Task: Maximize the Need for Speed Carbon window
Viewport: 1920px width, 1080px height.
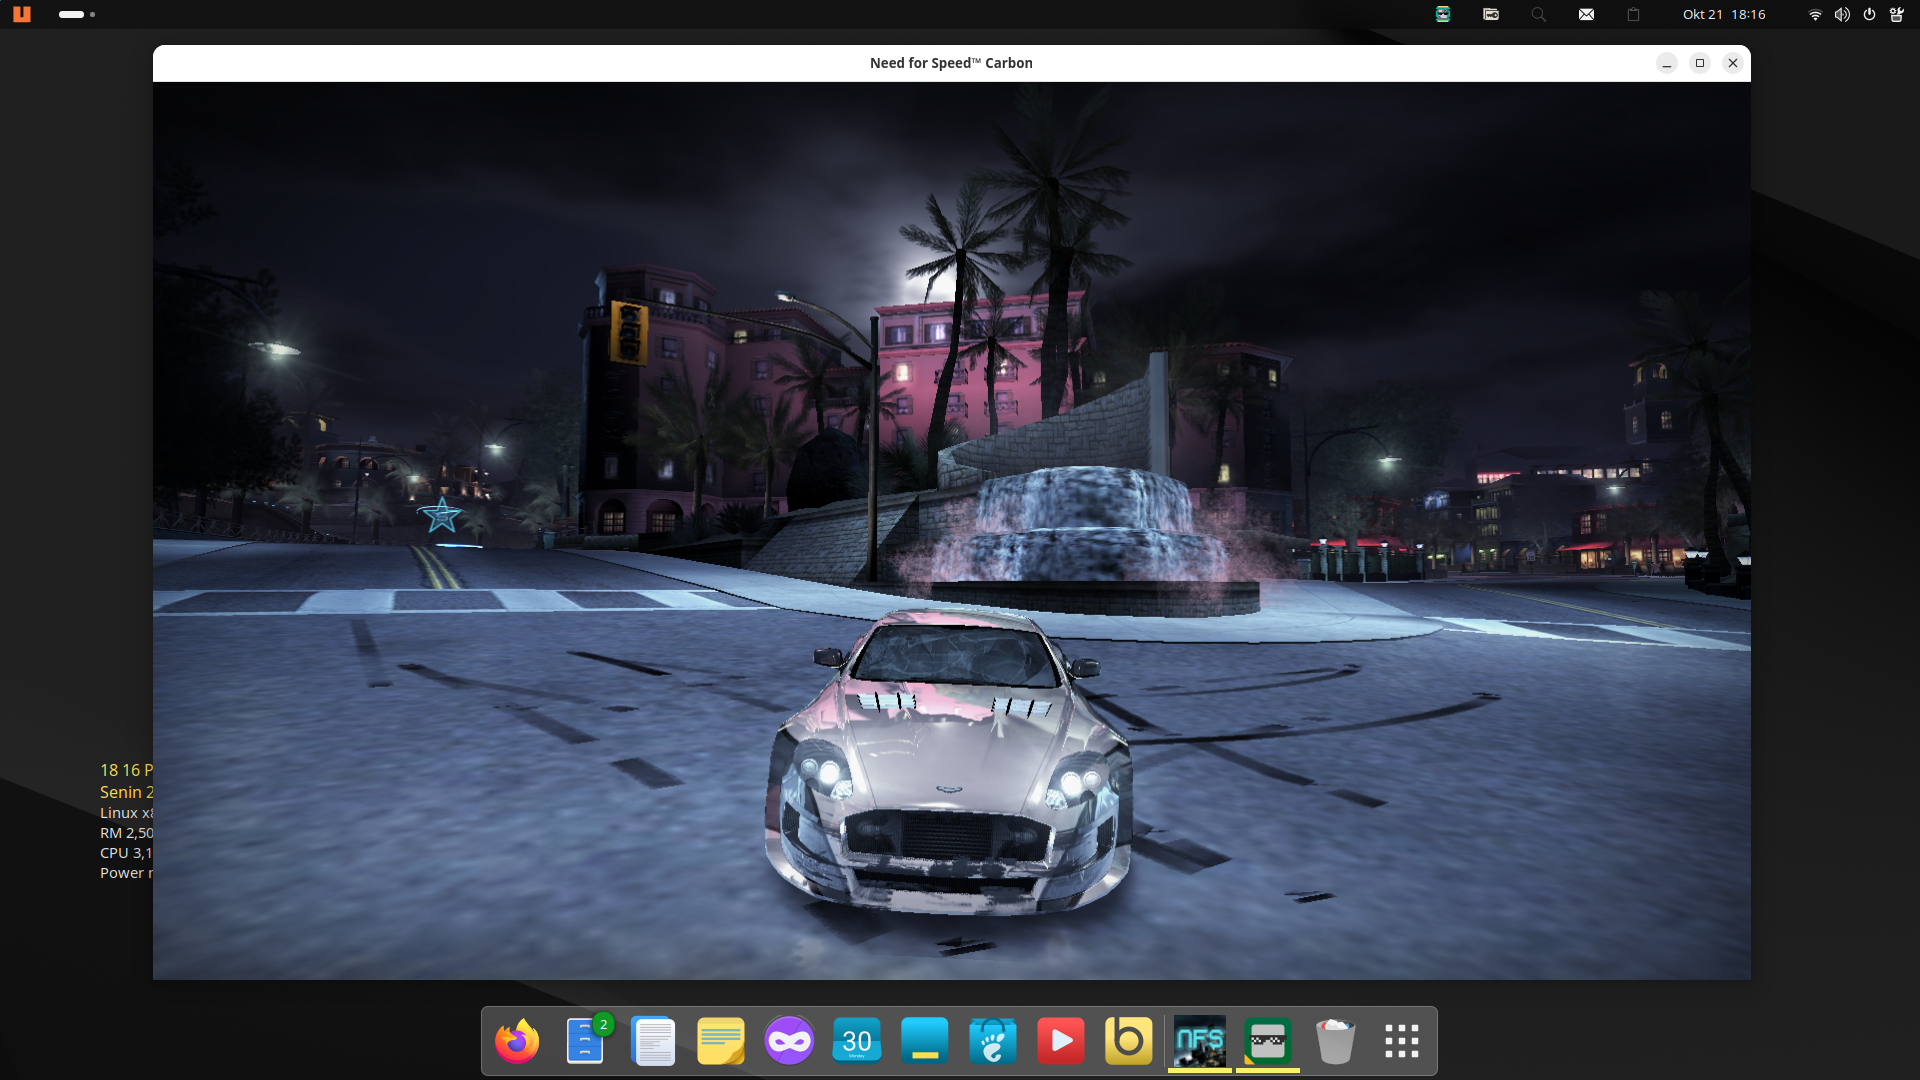Action: [x=1700, y=63]
